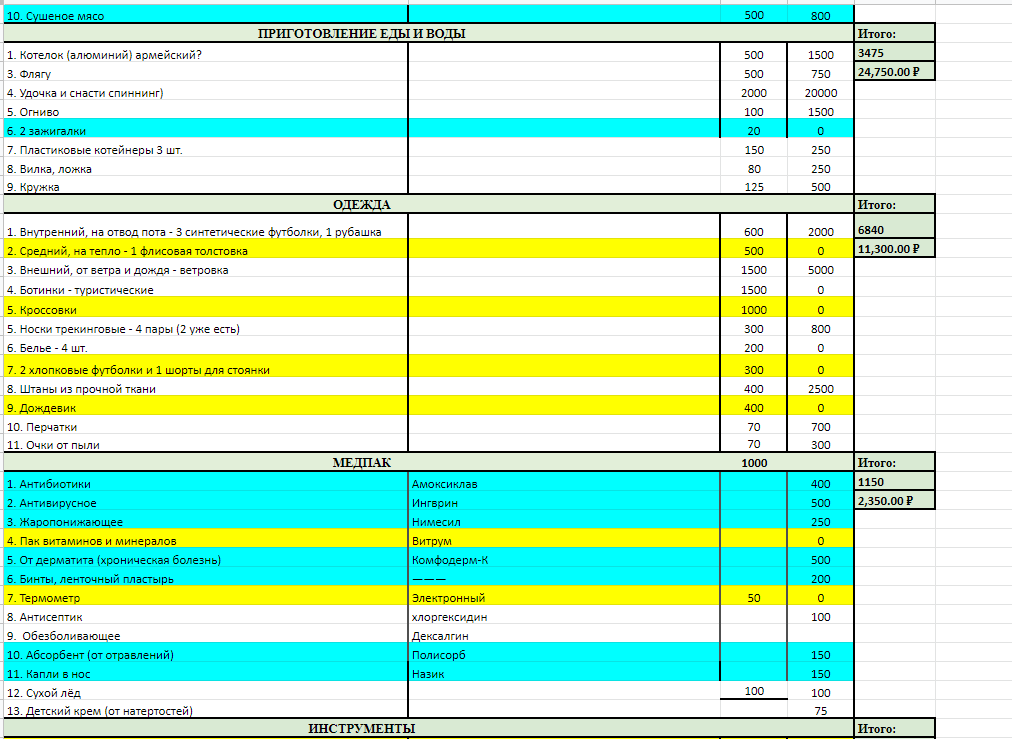1012x739 pixels.
Task: Click the '8. Вилка, ложка' cell
Action: click(x=206, y=169)
